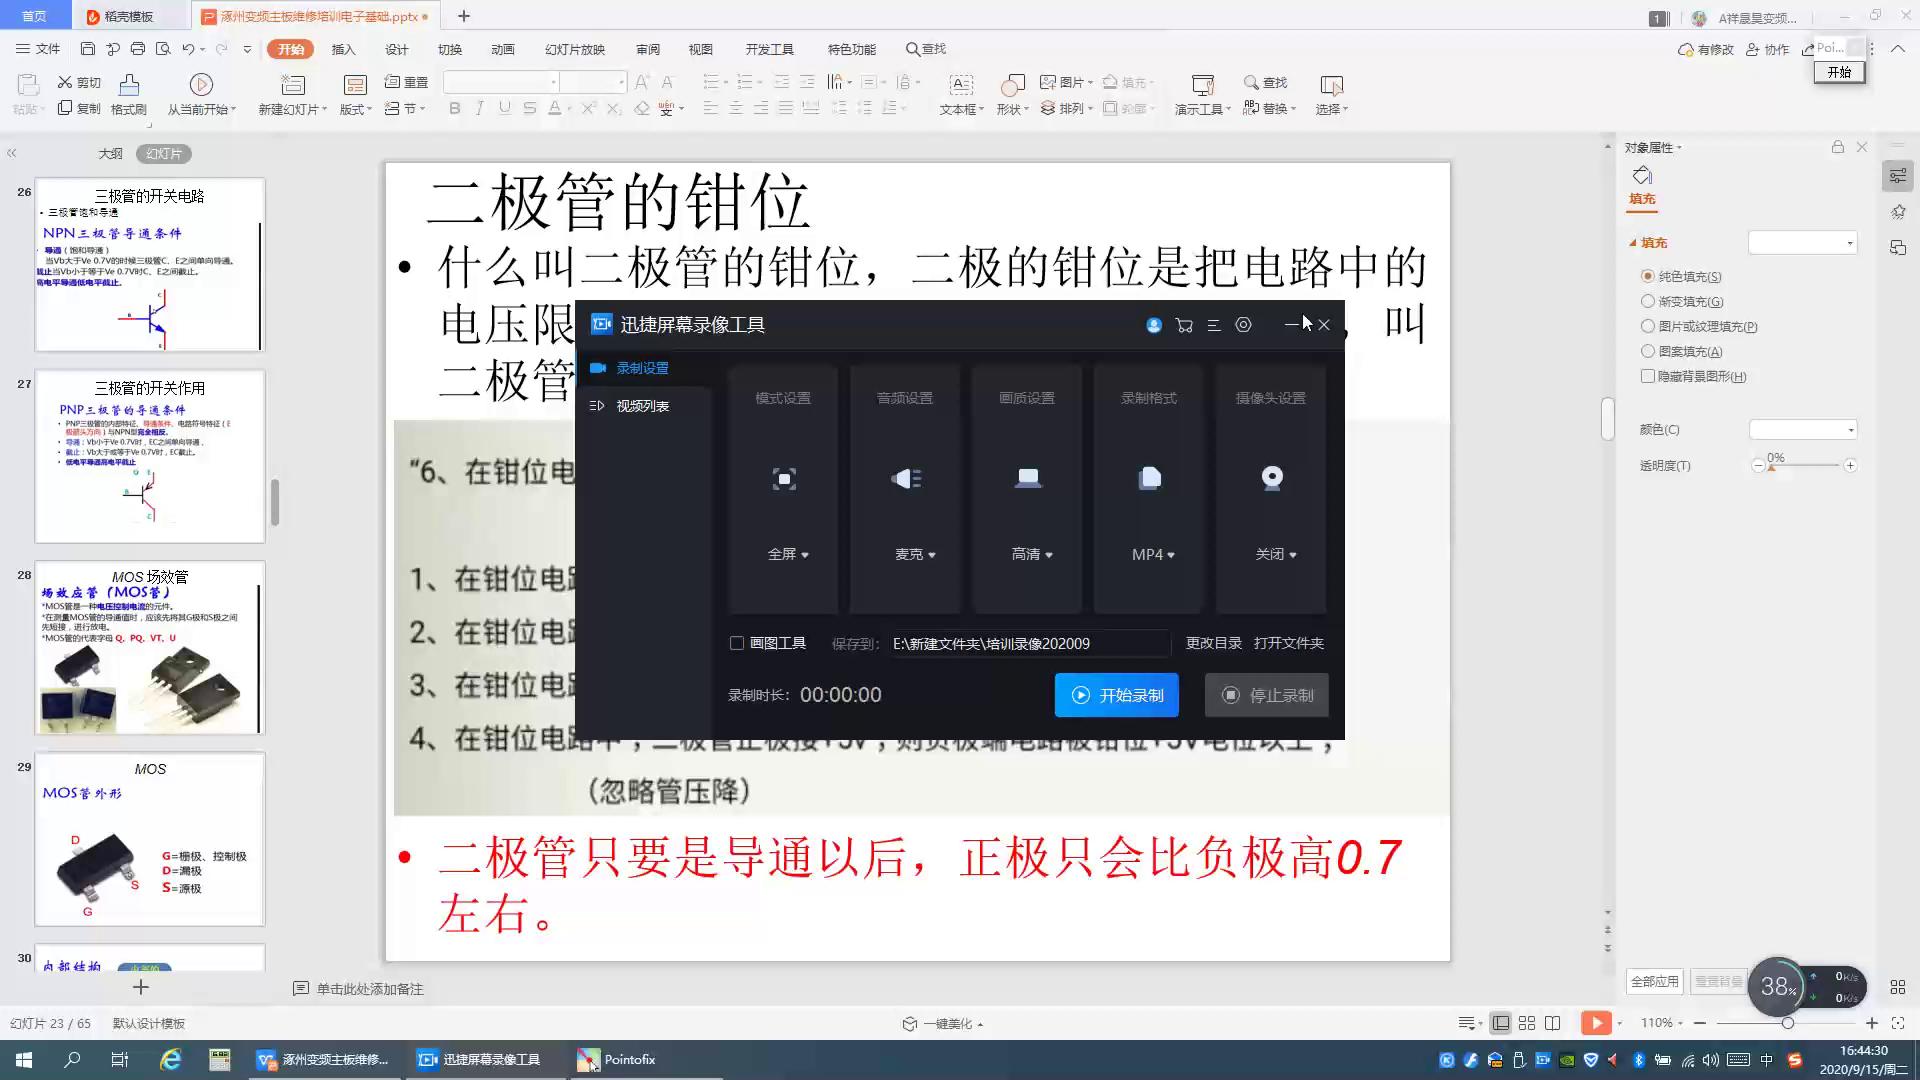Screen dimensions: 1920x1080
Task: Open the shopping cart icon in recorder
Action: point(1184,325)
